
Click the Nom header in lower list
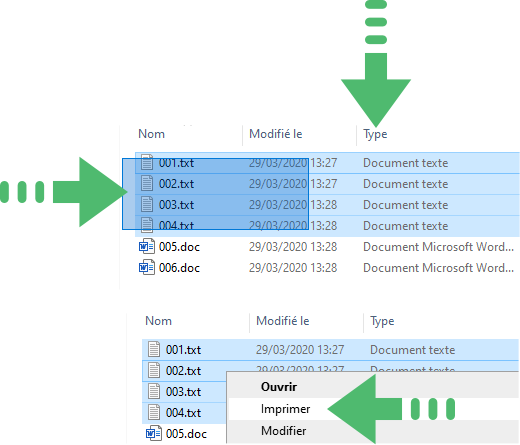coord(158,321)
